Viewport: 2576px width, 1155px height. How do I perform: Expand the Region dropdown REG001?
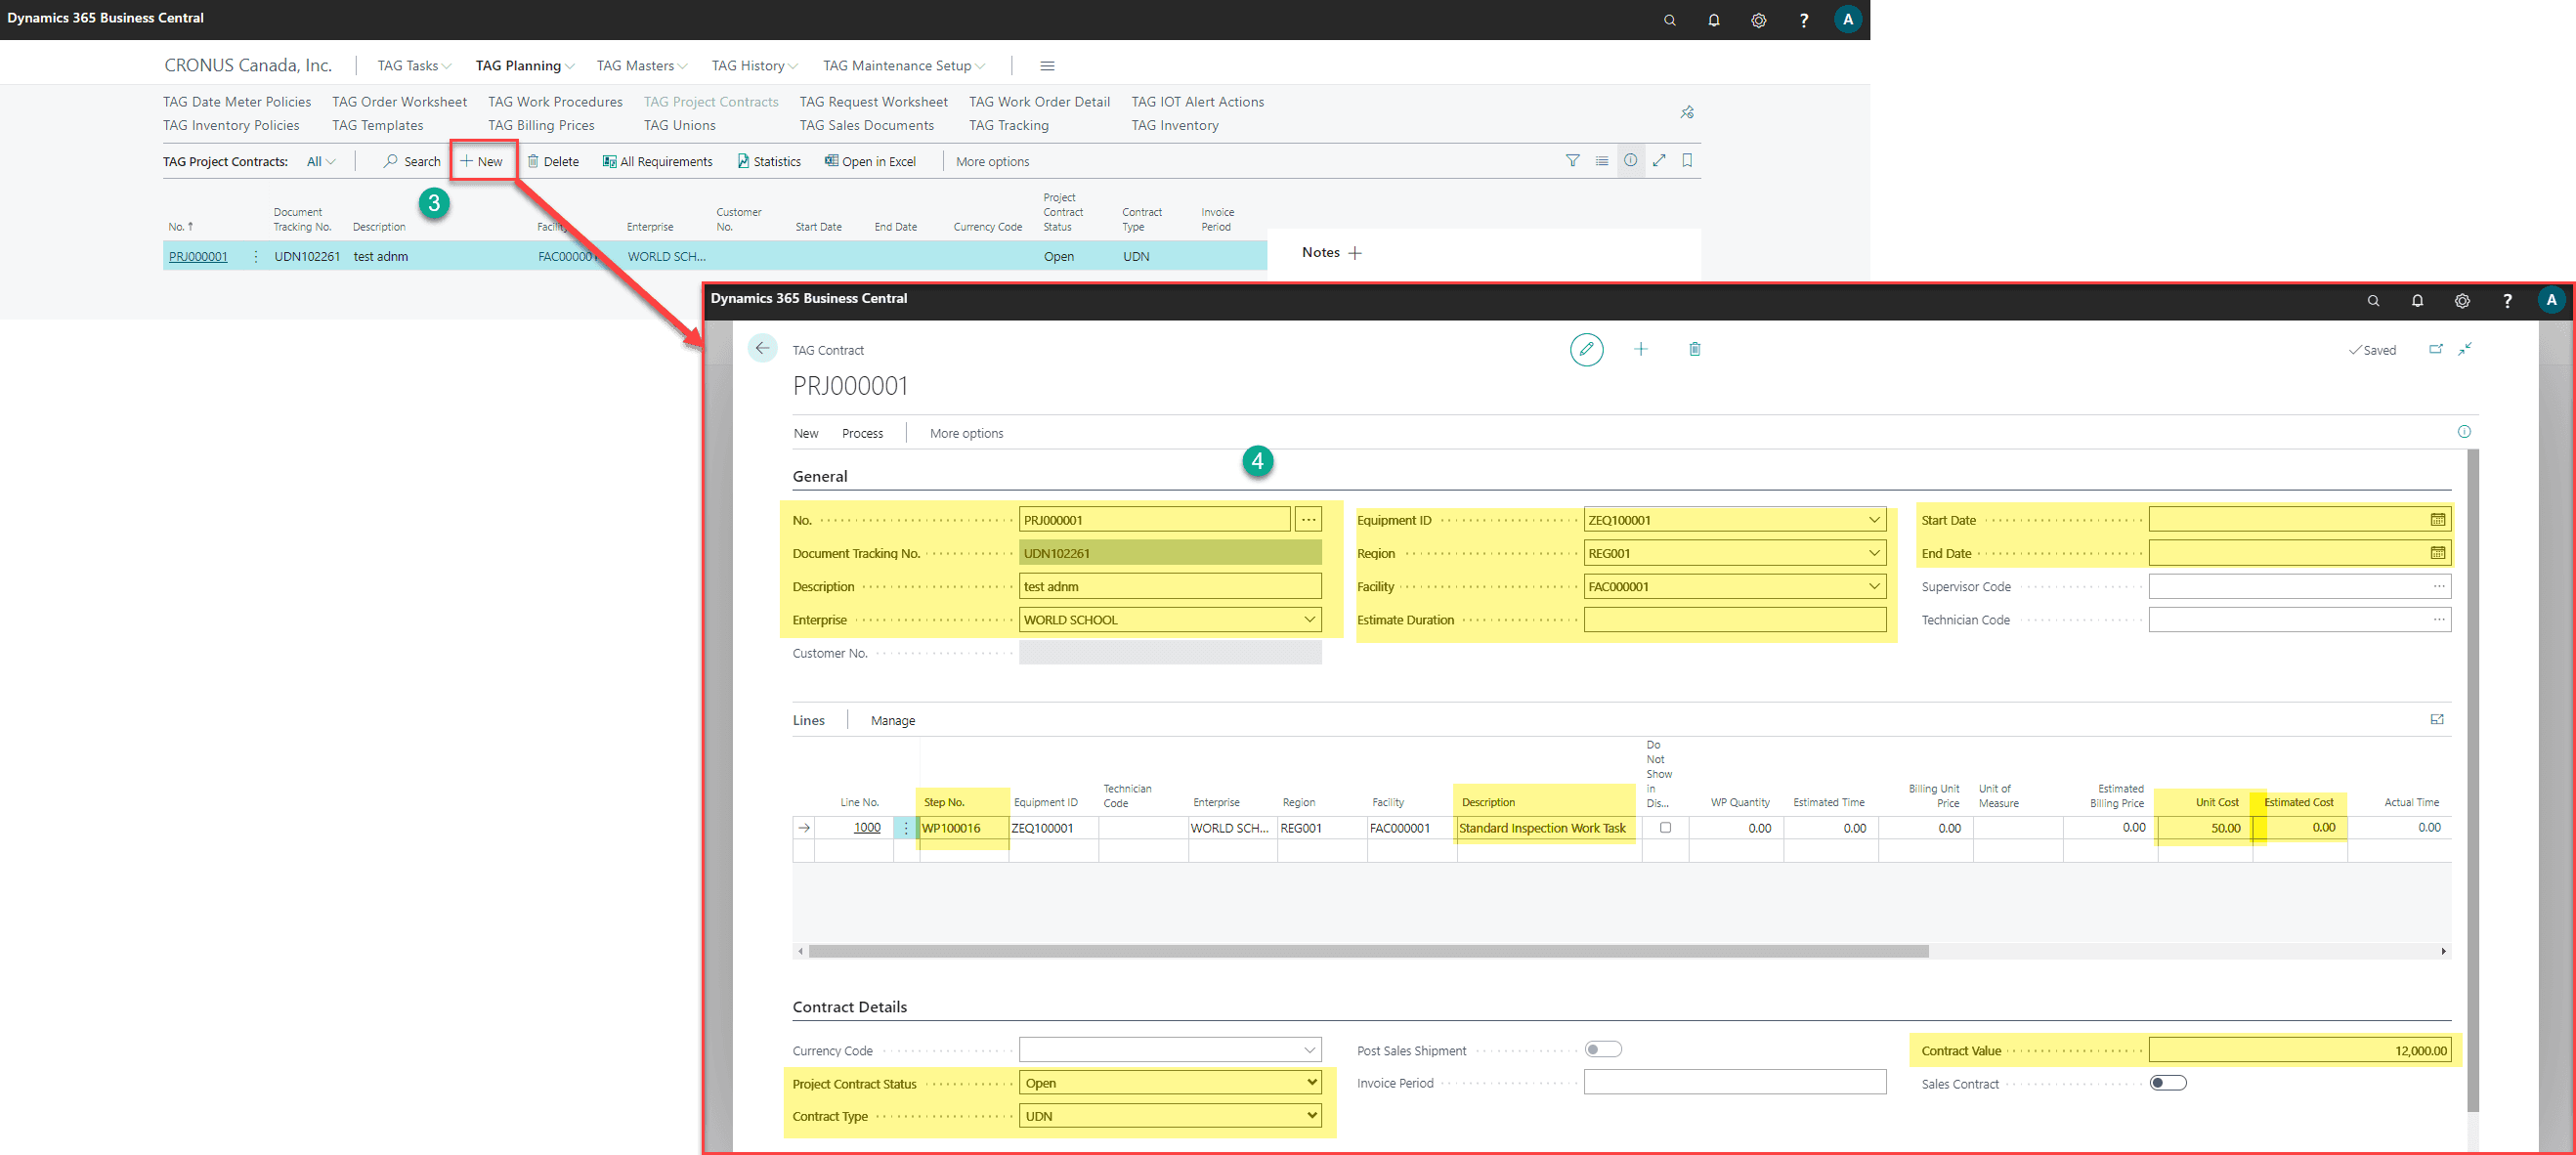(x=1874, y=553)
